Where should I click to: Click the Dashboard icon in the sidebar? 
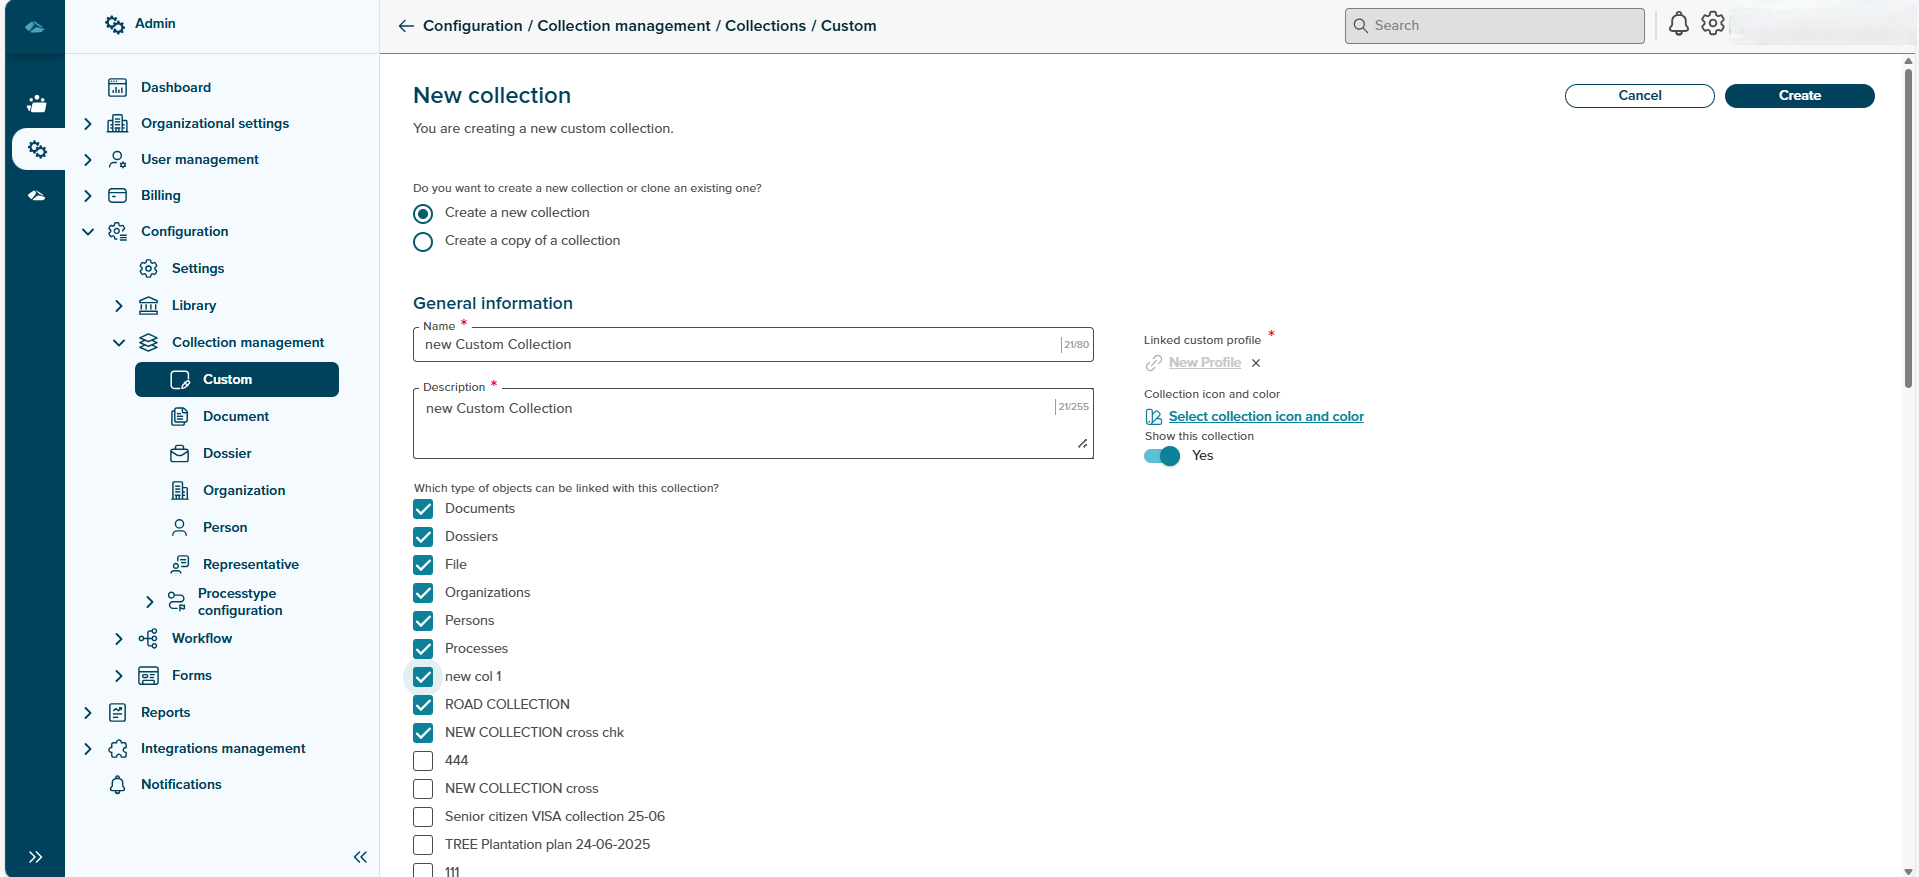point(118,88)
